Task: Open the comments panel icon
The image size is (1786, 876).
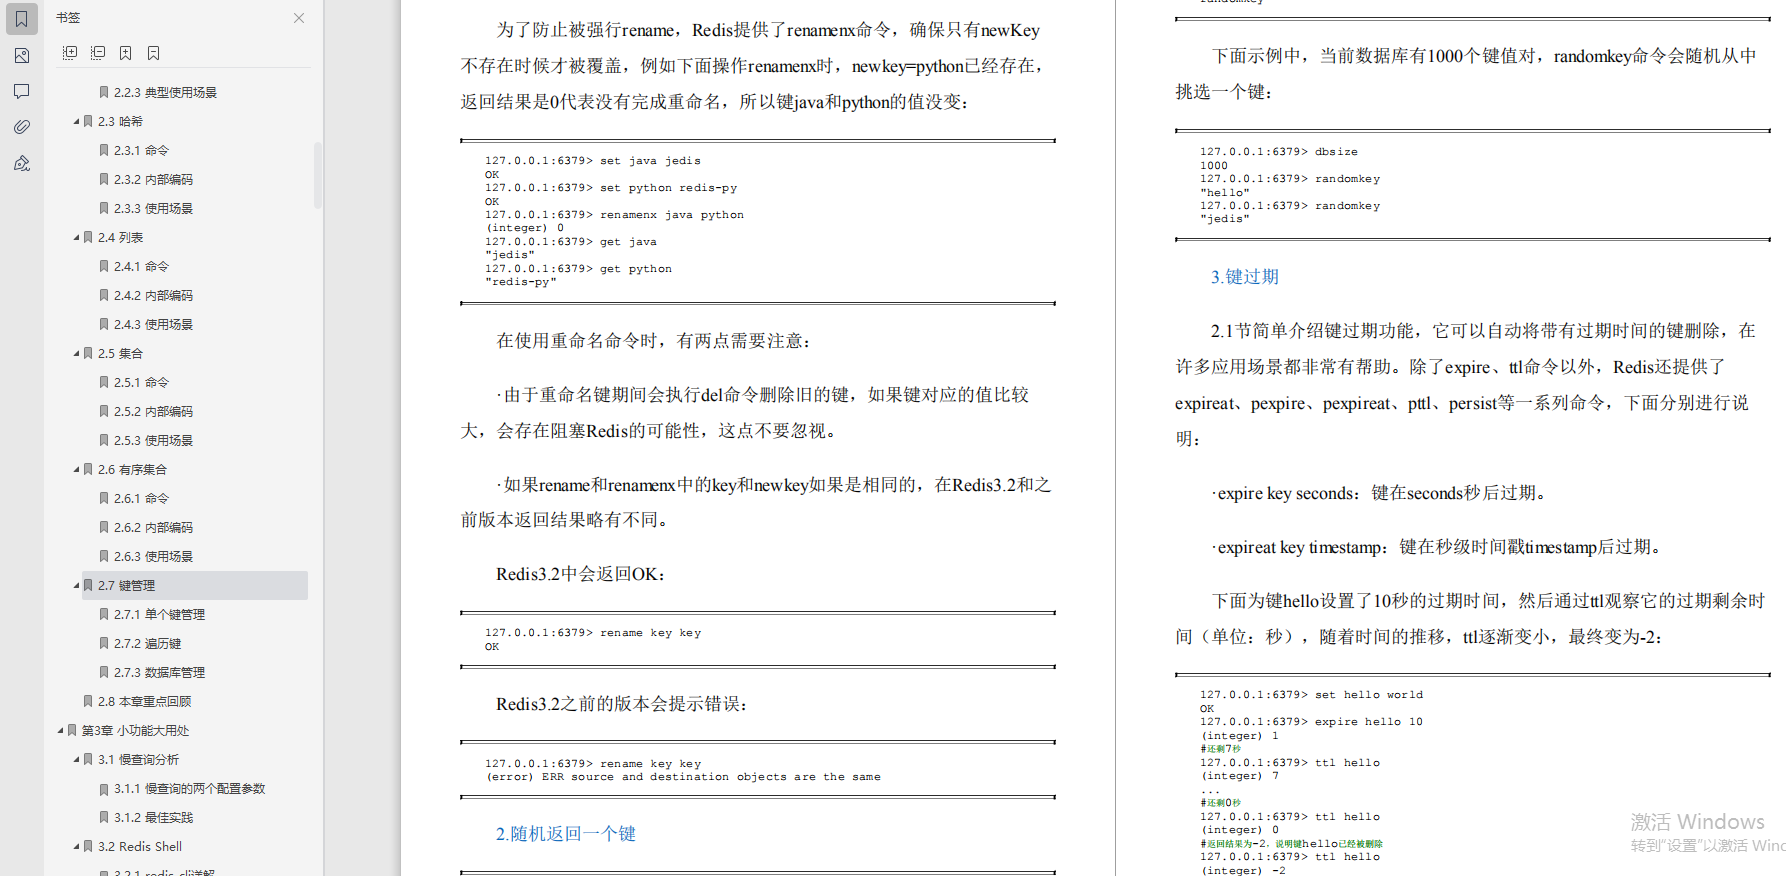Action: pos(21,91)
